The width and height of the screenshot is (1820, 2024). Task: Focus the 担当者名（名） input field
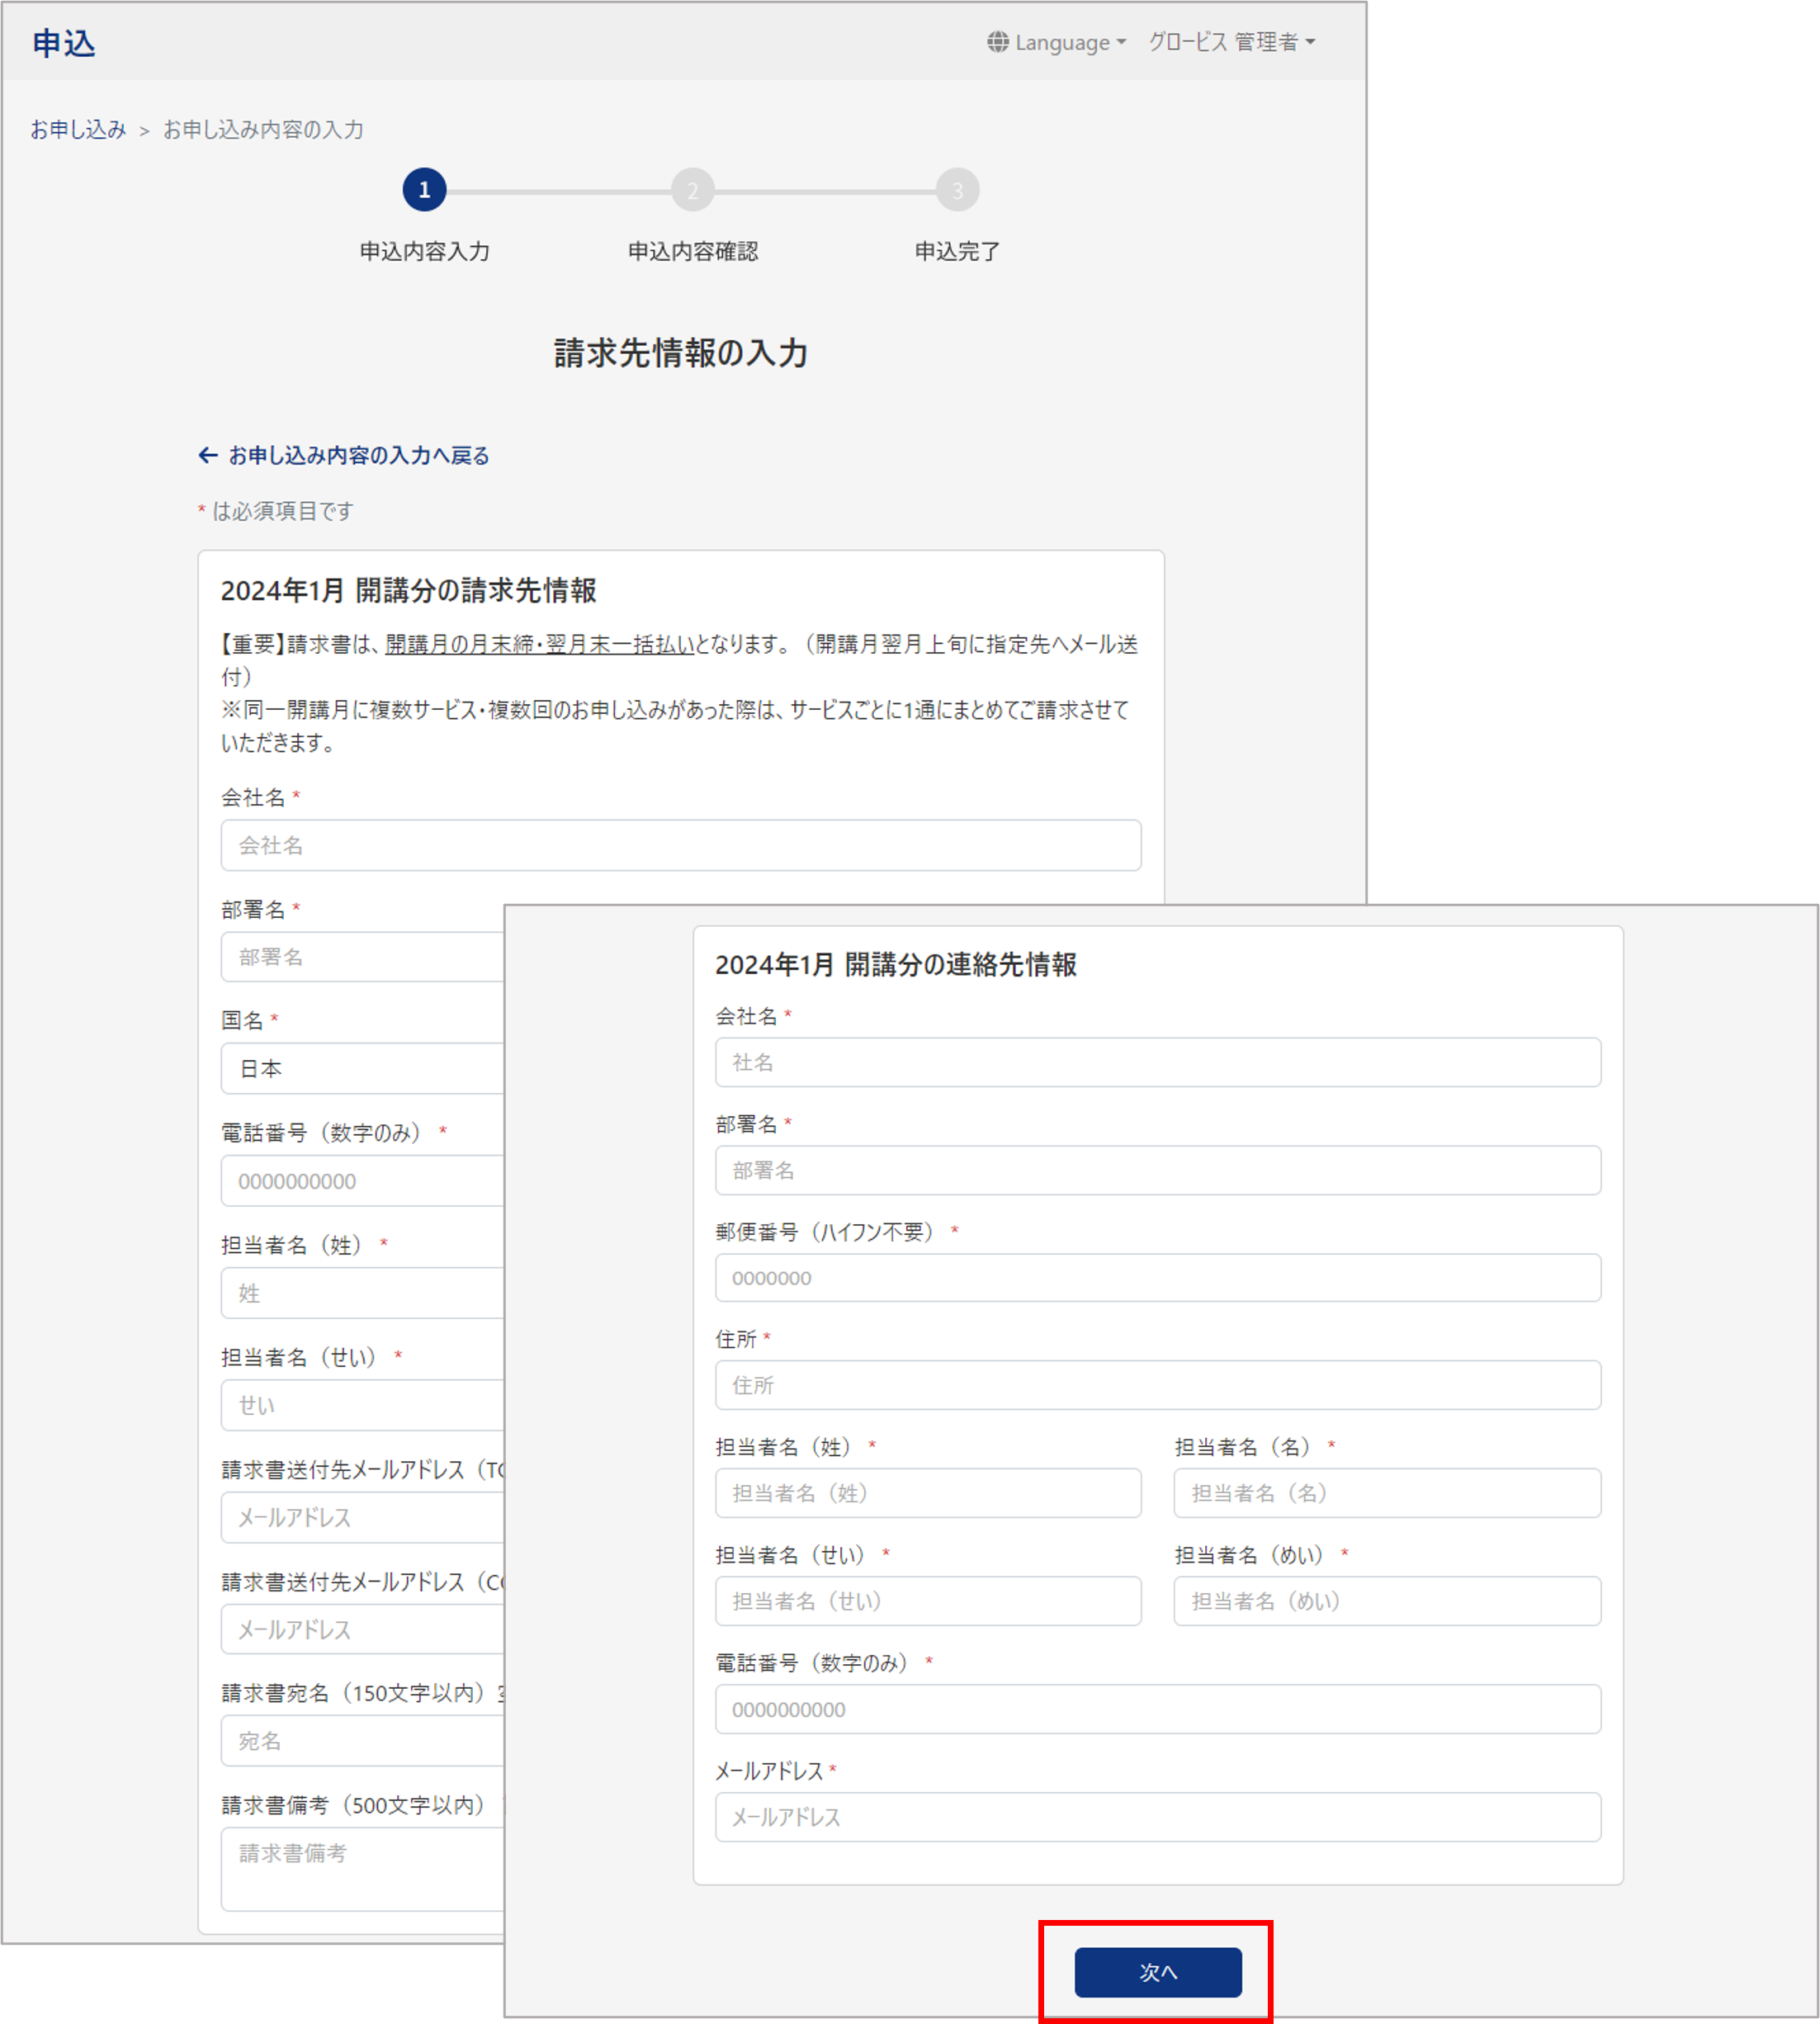pyautogui.click(x=1386, y=1494)
